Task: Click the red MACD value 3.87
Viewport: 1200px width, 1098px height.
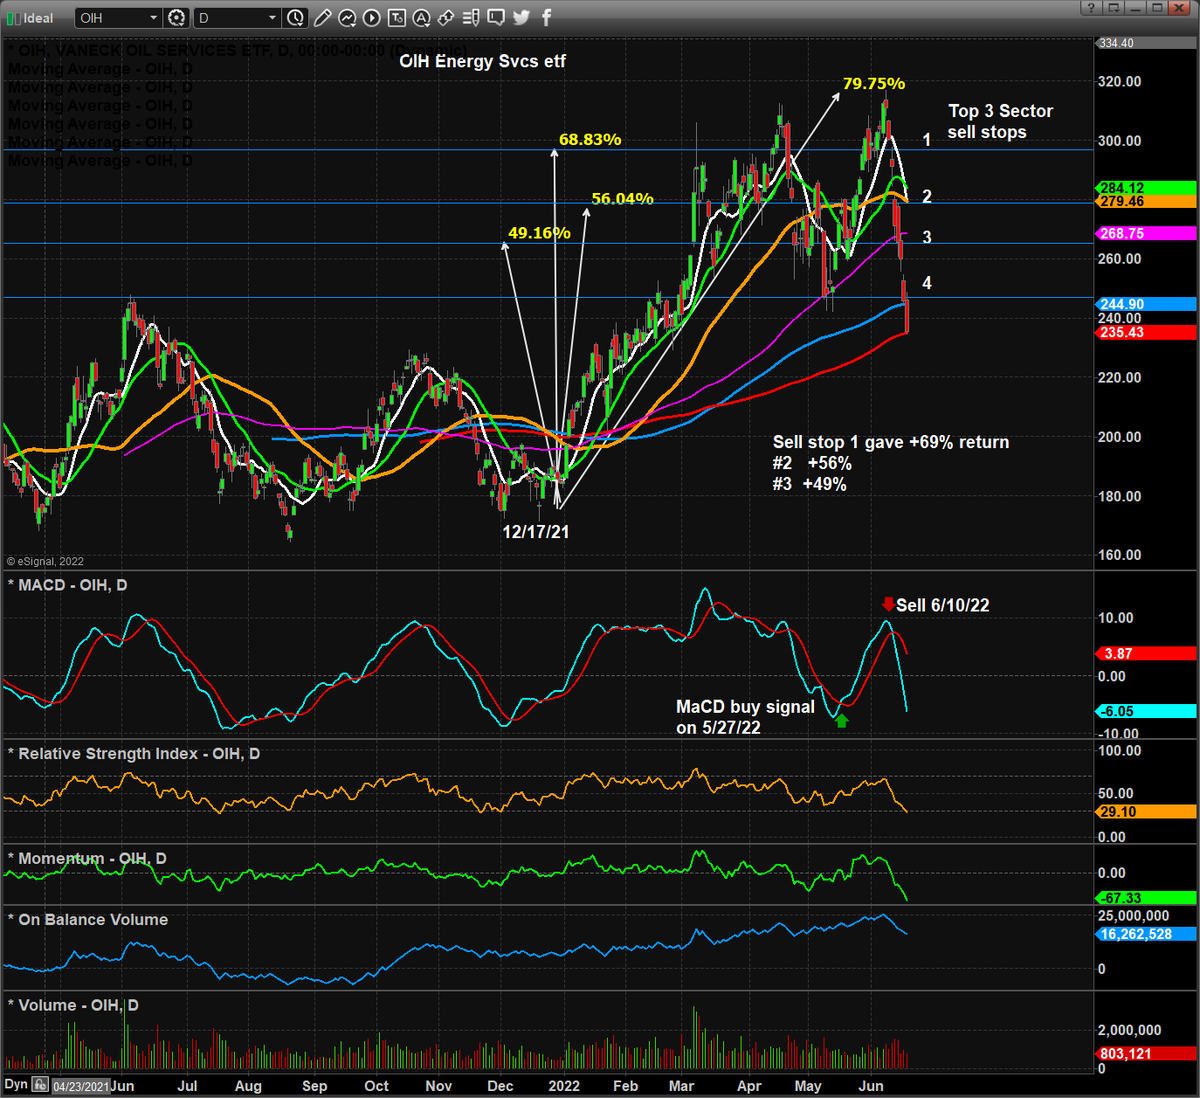Action: [x=1146, y=653]
